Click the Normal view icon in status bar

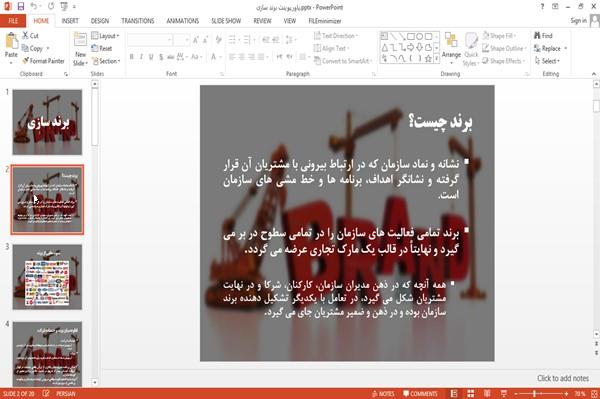pos(454,394)
